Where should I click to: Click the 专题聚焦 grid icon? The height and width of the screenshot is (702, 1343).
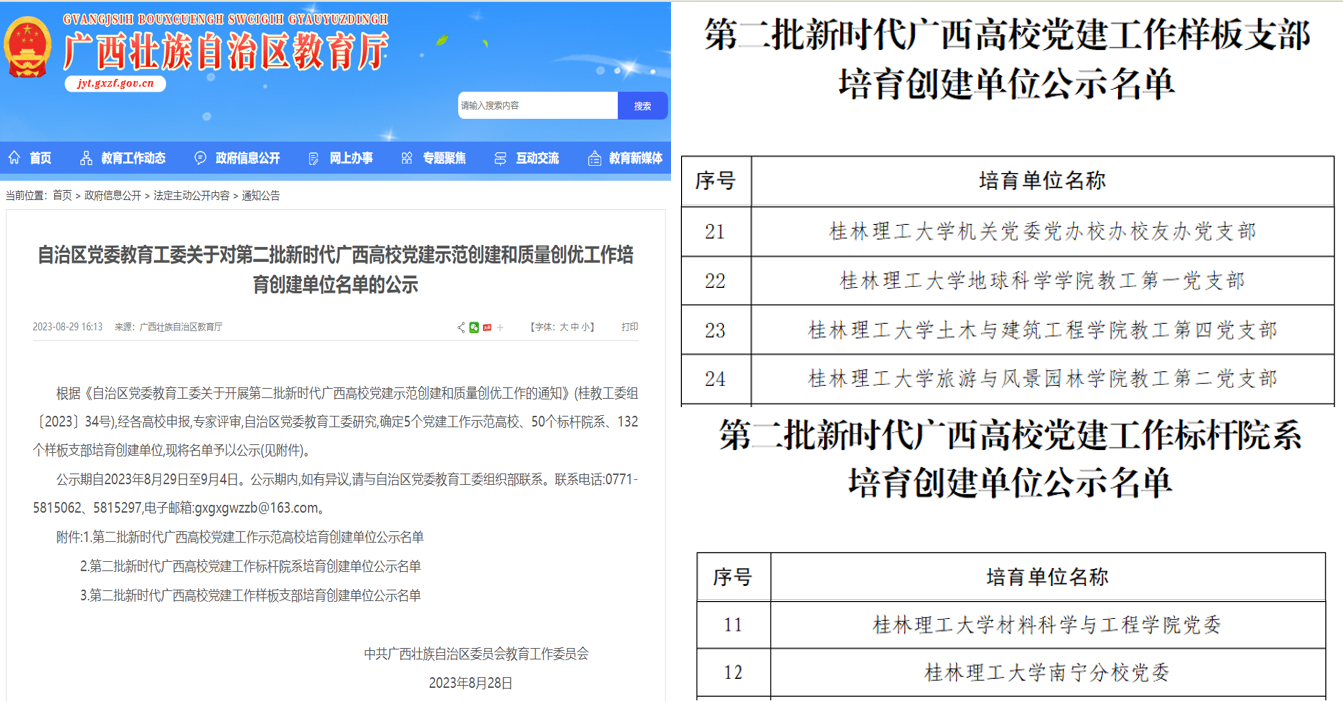[x=406, y=158]
